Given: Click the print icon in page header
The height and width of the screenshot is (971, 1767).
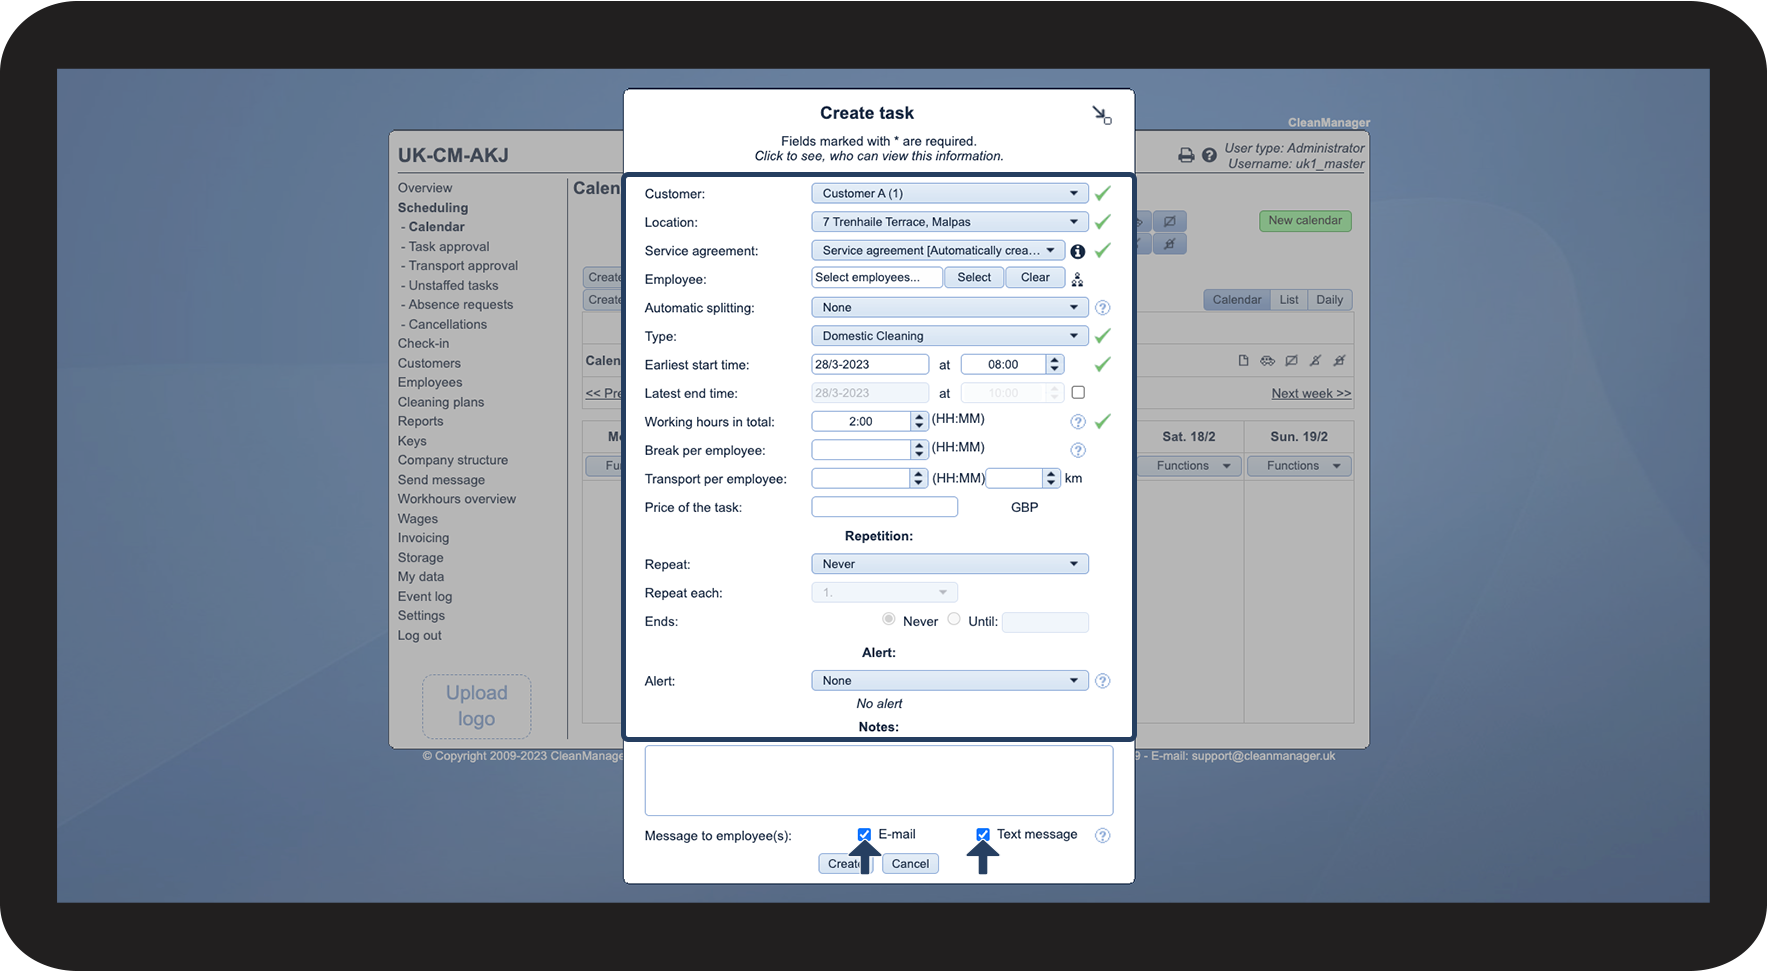Looking at the screenshot, I should click(1186, 155).
